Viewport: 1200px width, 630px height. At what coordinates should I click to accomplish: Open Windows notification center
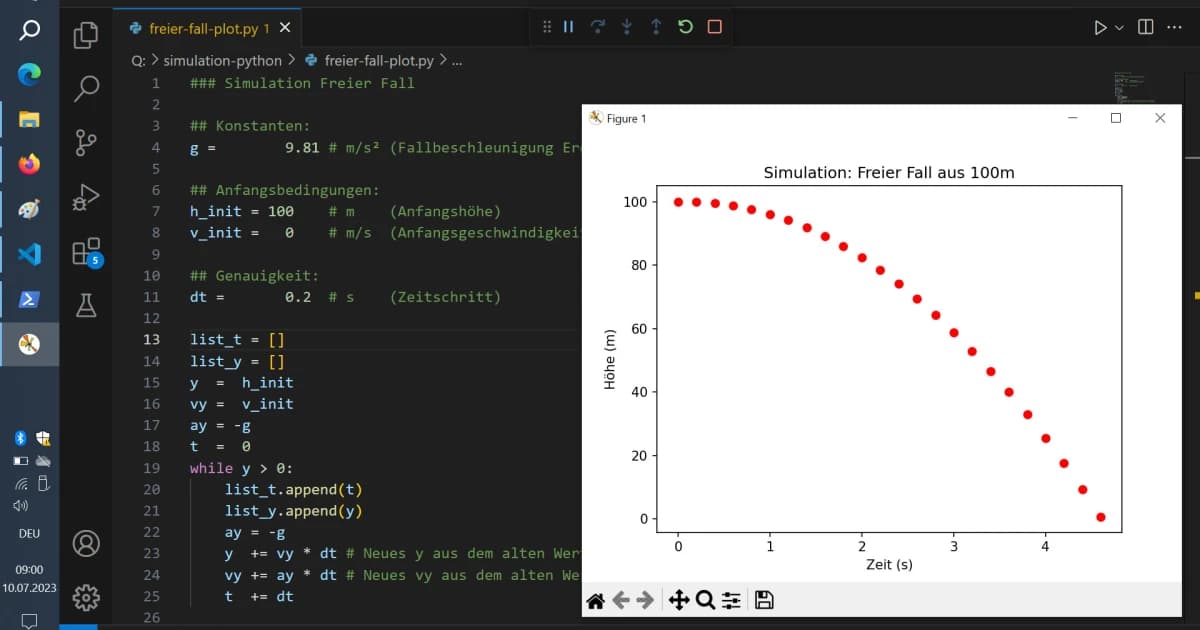click(29, 620)
